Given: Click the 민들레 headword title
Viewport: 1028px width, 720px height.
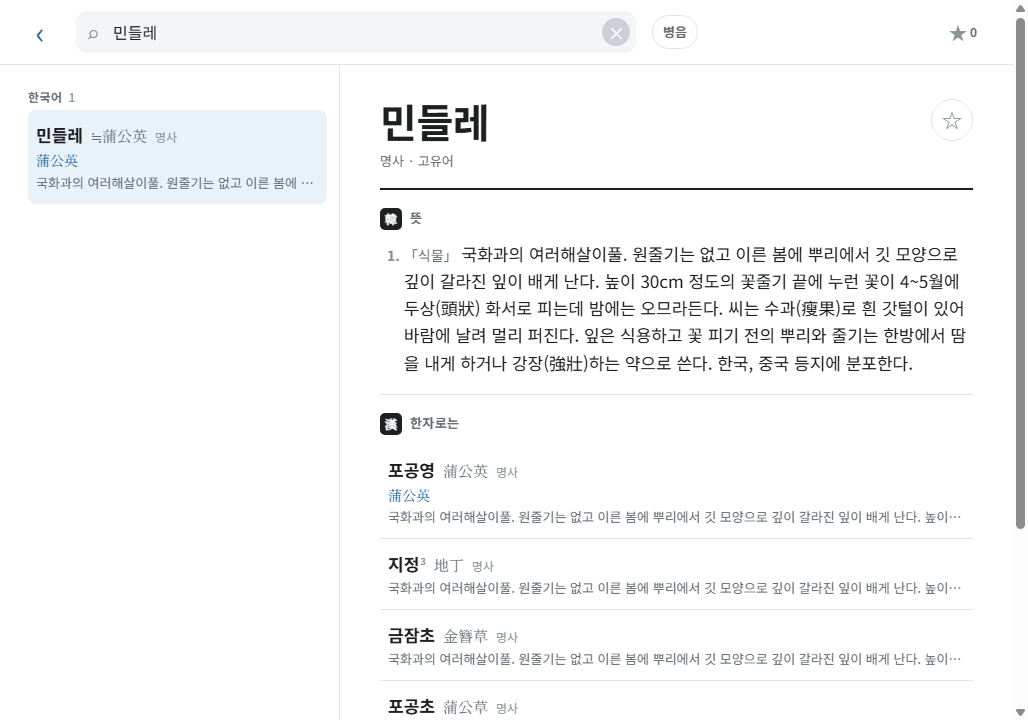Looking at the screenshot, I should click(x=435, y=123).
